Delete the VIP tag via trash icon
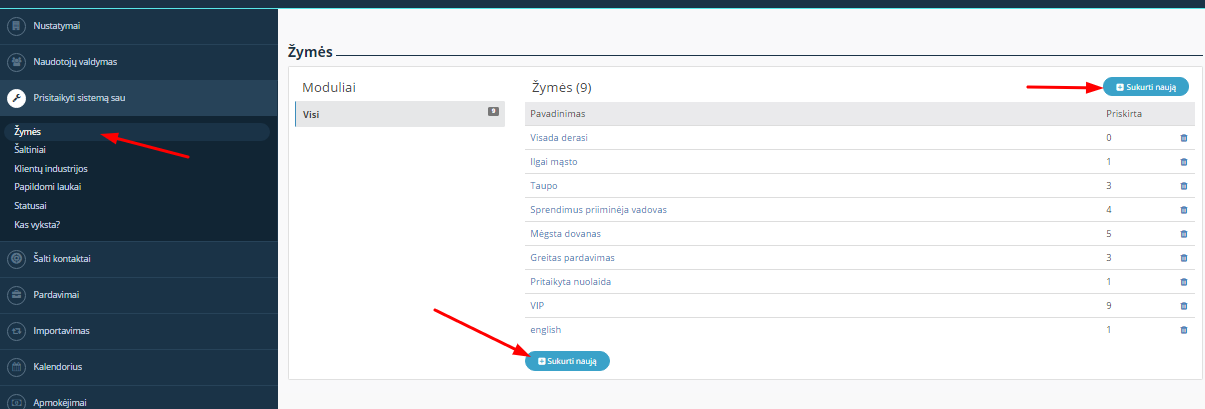 point(1184,306)
